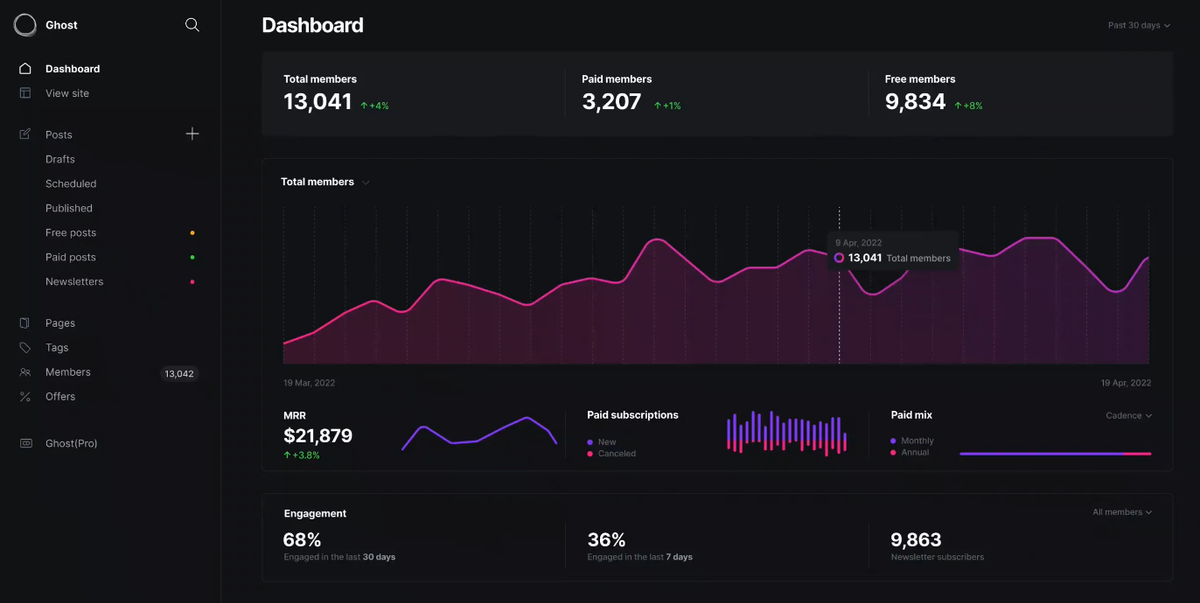Open the Published posts list

69,208
